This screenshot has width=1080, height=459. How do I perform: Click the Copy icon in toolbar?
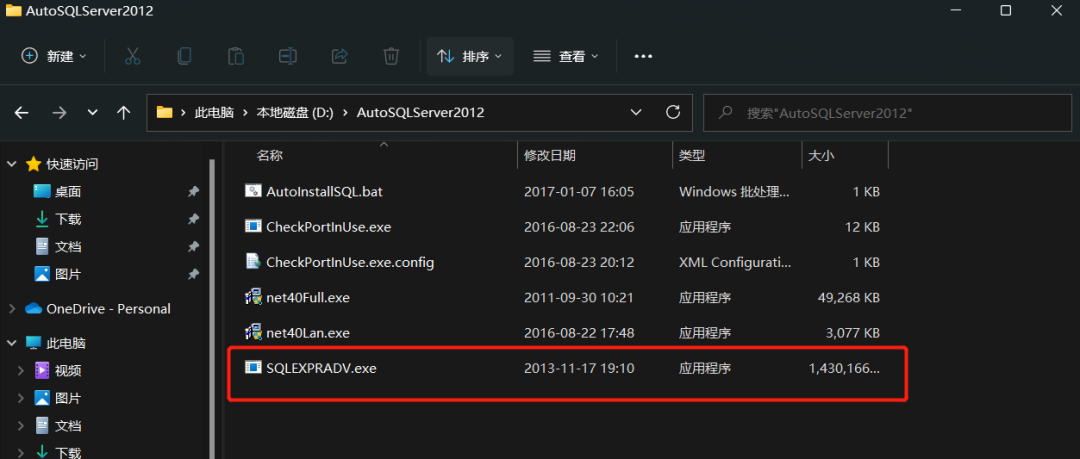click(x=184, y=57)
